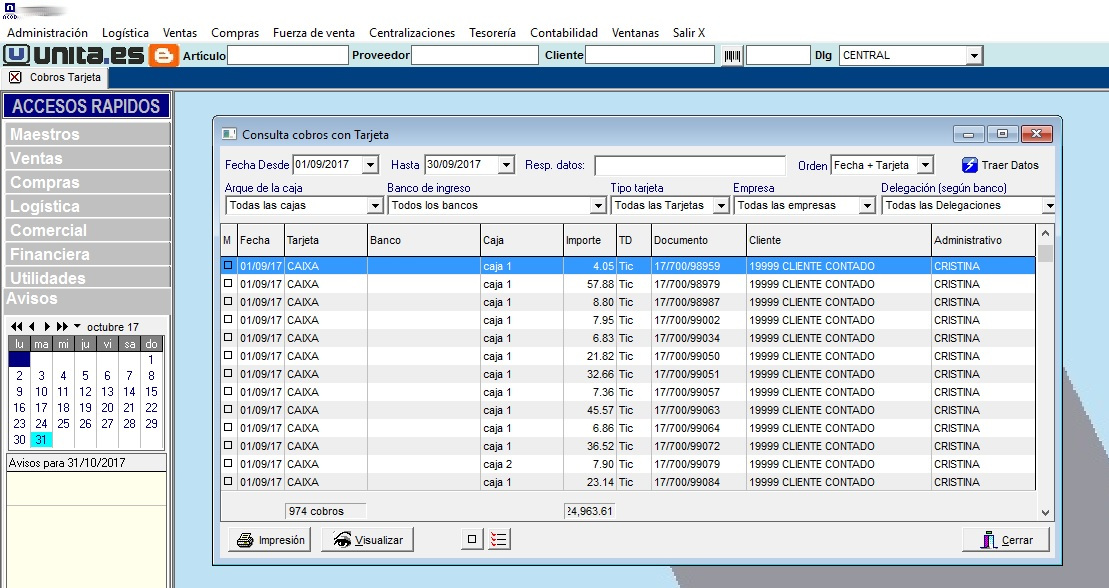Screen dimensions: 1109x588
Task: Open Maestros quick access section
Action: [x=87, y=134]
